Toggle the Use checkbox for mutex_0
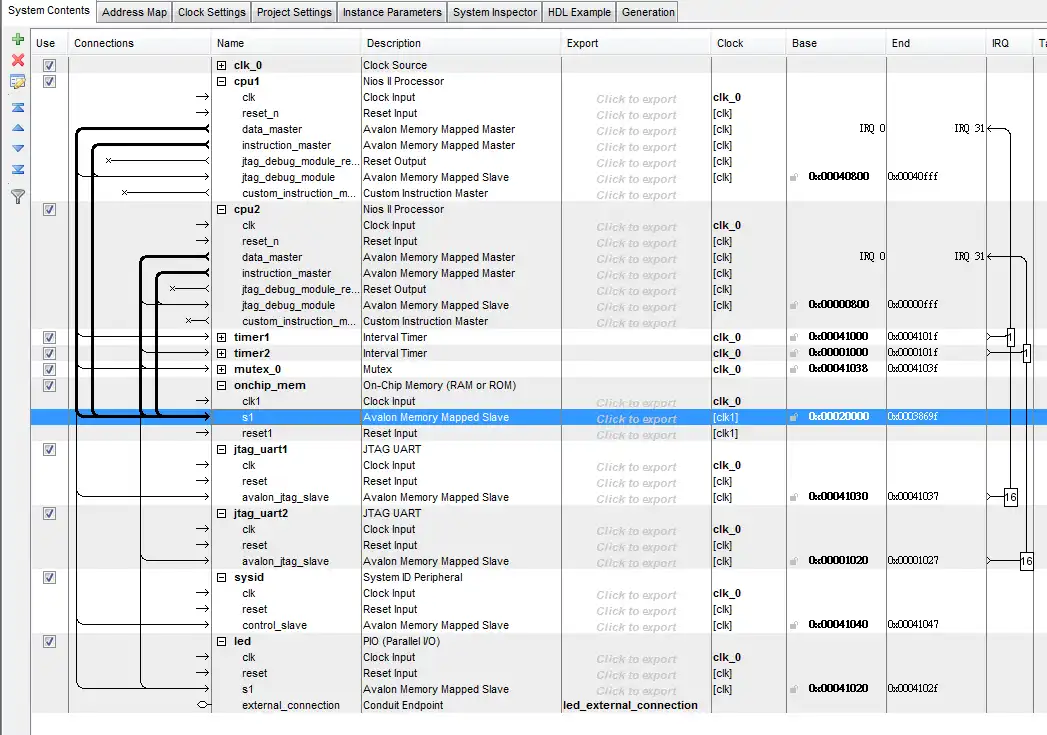The width and height of the screenshot is (1047, 735). (49, 370)
